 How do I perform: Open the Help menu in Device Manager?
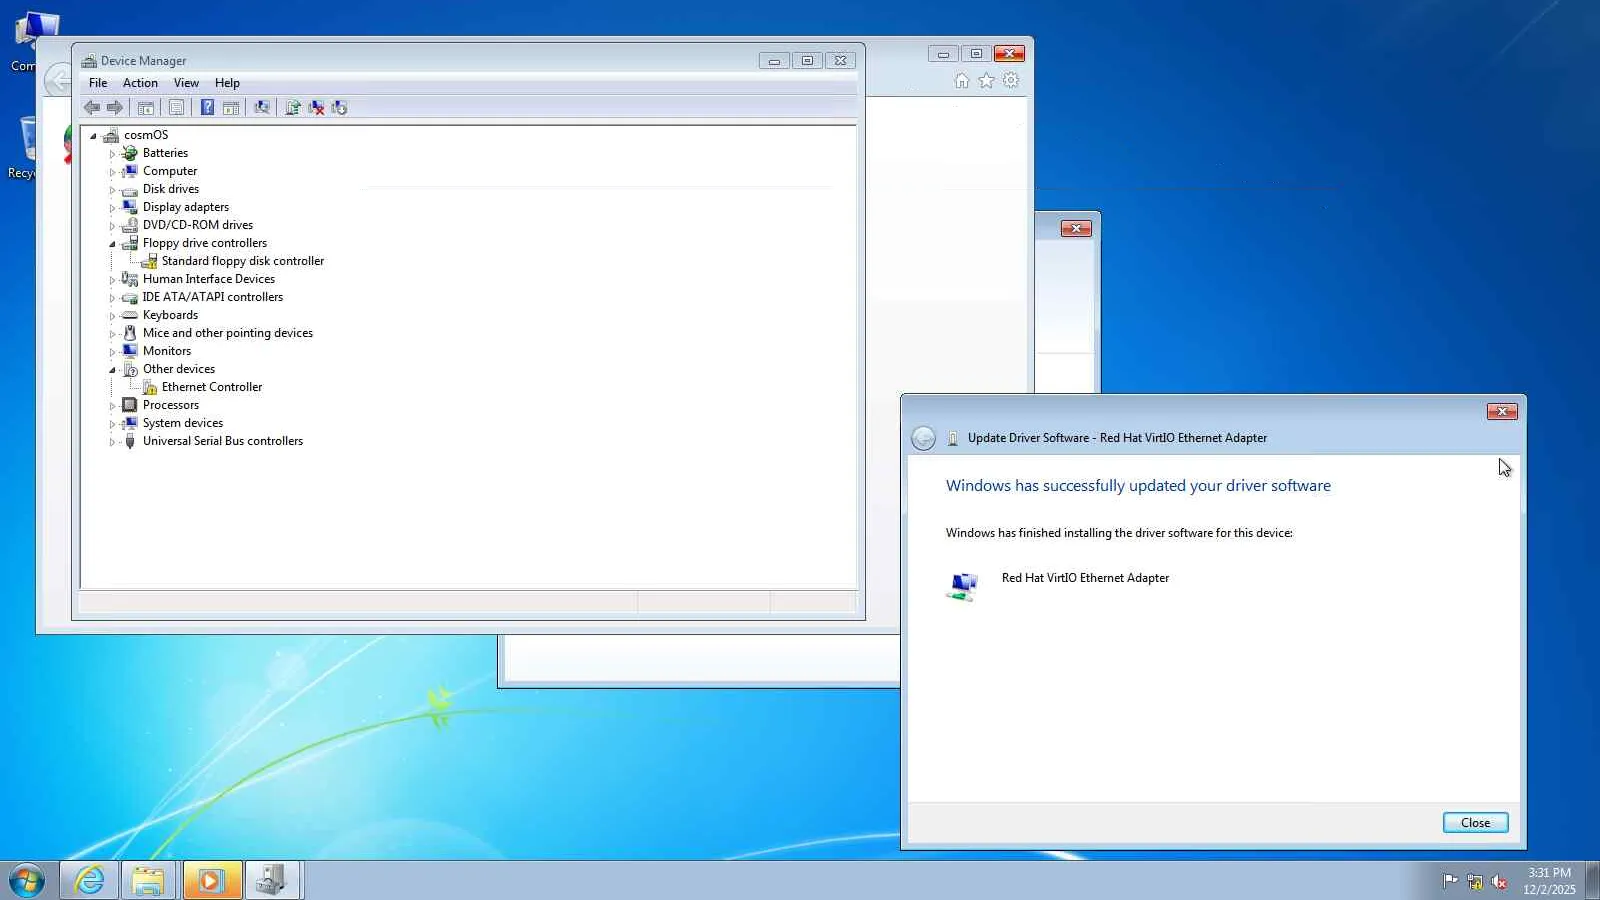click(x=227, y=83)
